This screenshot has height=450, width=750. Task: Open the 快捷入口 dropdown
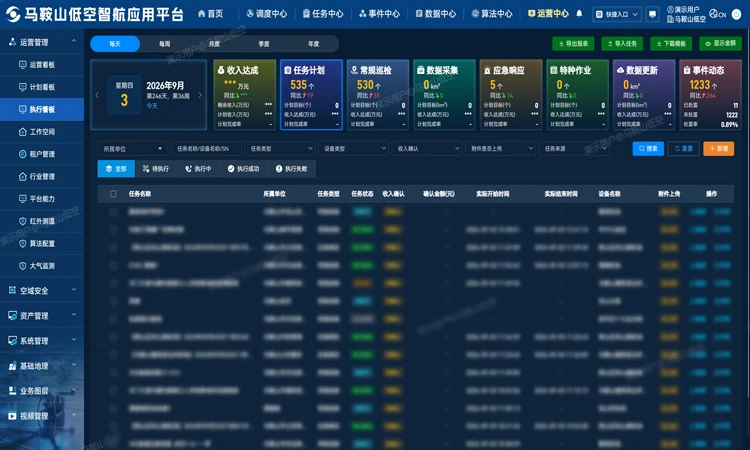(617, 14)
